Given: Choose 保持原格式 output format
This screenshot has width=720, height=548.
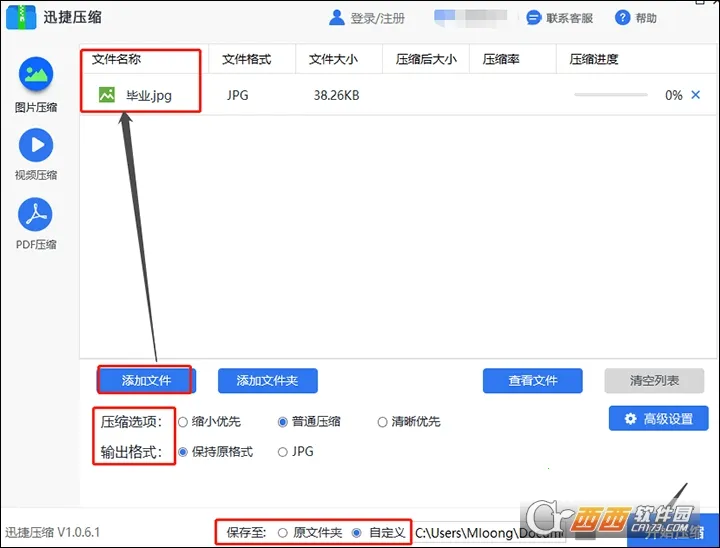Looking at the screenshot, I should pos(183,452).
